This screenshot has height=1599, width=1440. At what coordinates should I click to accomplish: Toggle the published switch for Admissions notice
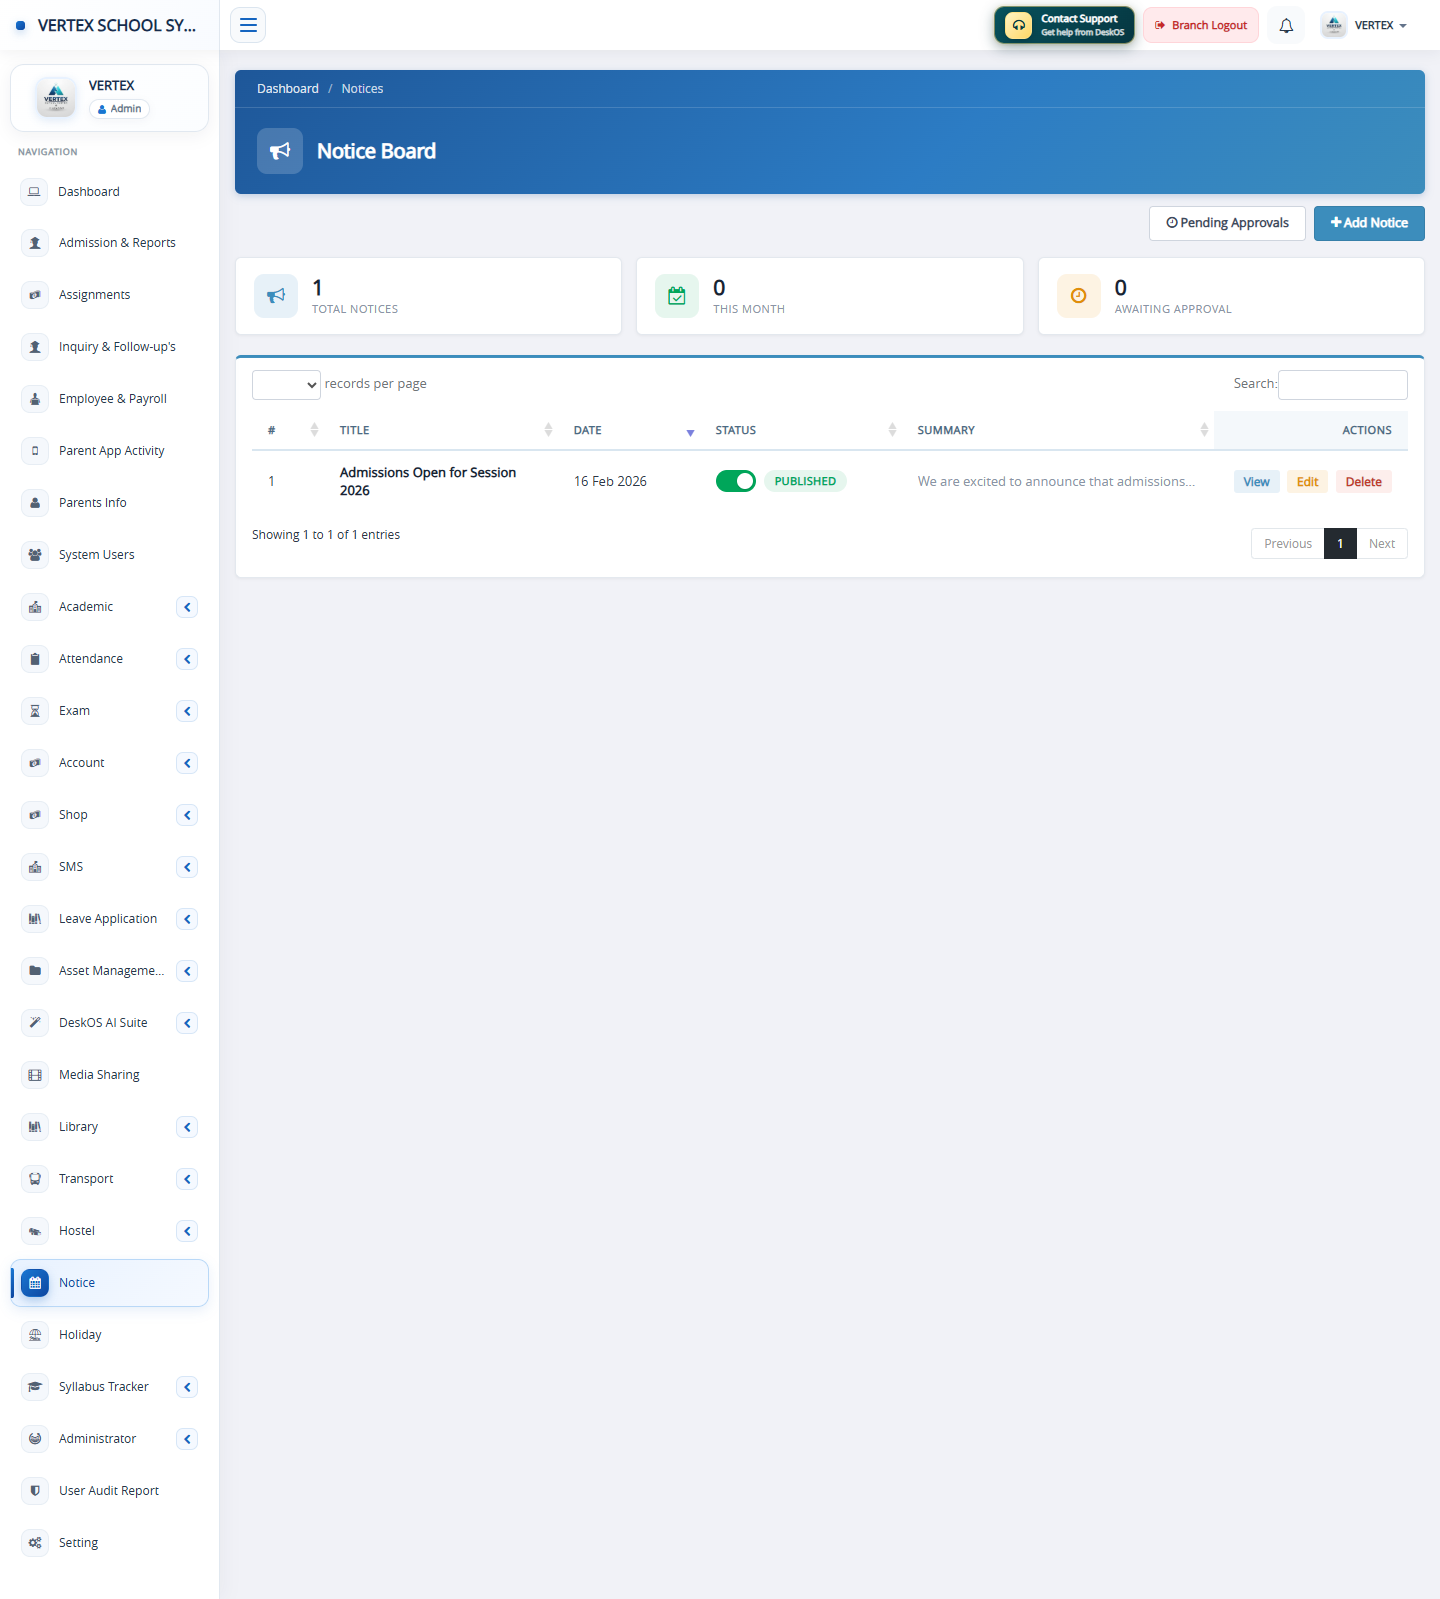(736, 481)
